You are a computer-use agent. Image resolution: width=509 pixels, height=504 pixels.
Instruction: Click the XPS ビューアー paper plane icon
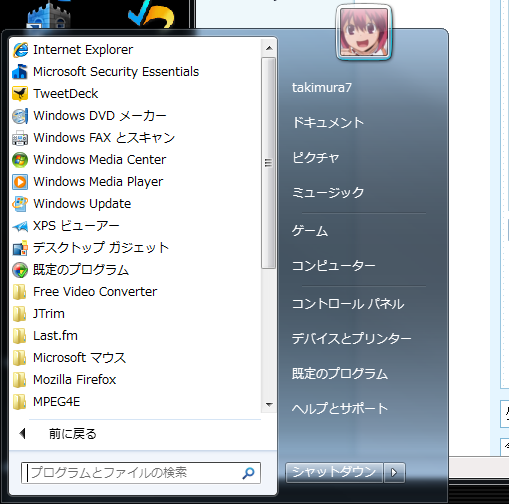pos(20,226)
